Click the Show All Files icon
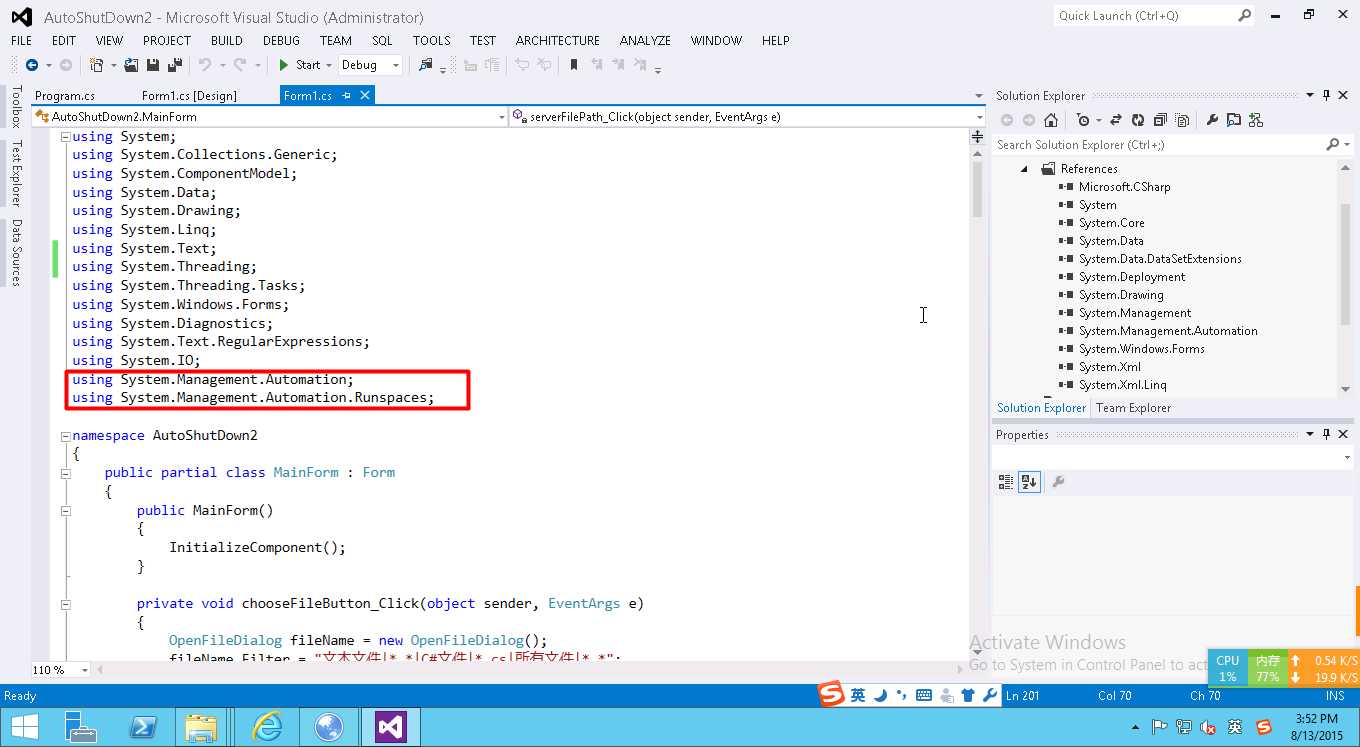The height and width of the screenshot is (747, 1360). [1182, 120]
